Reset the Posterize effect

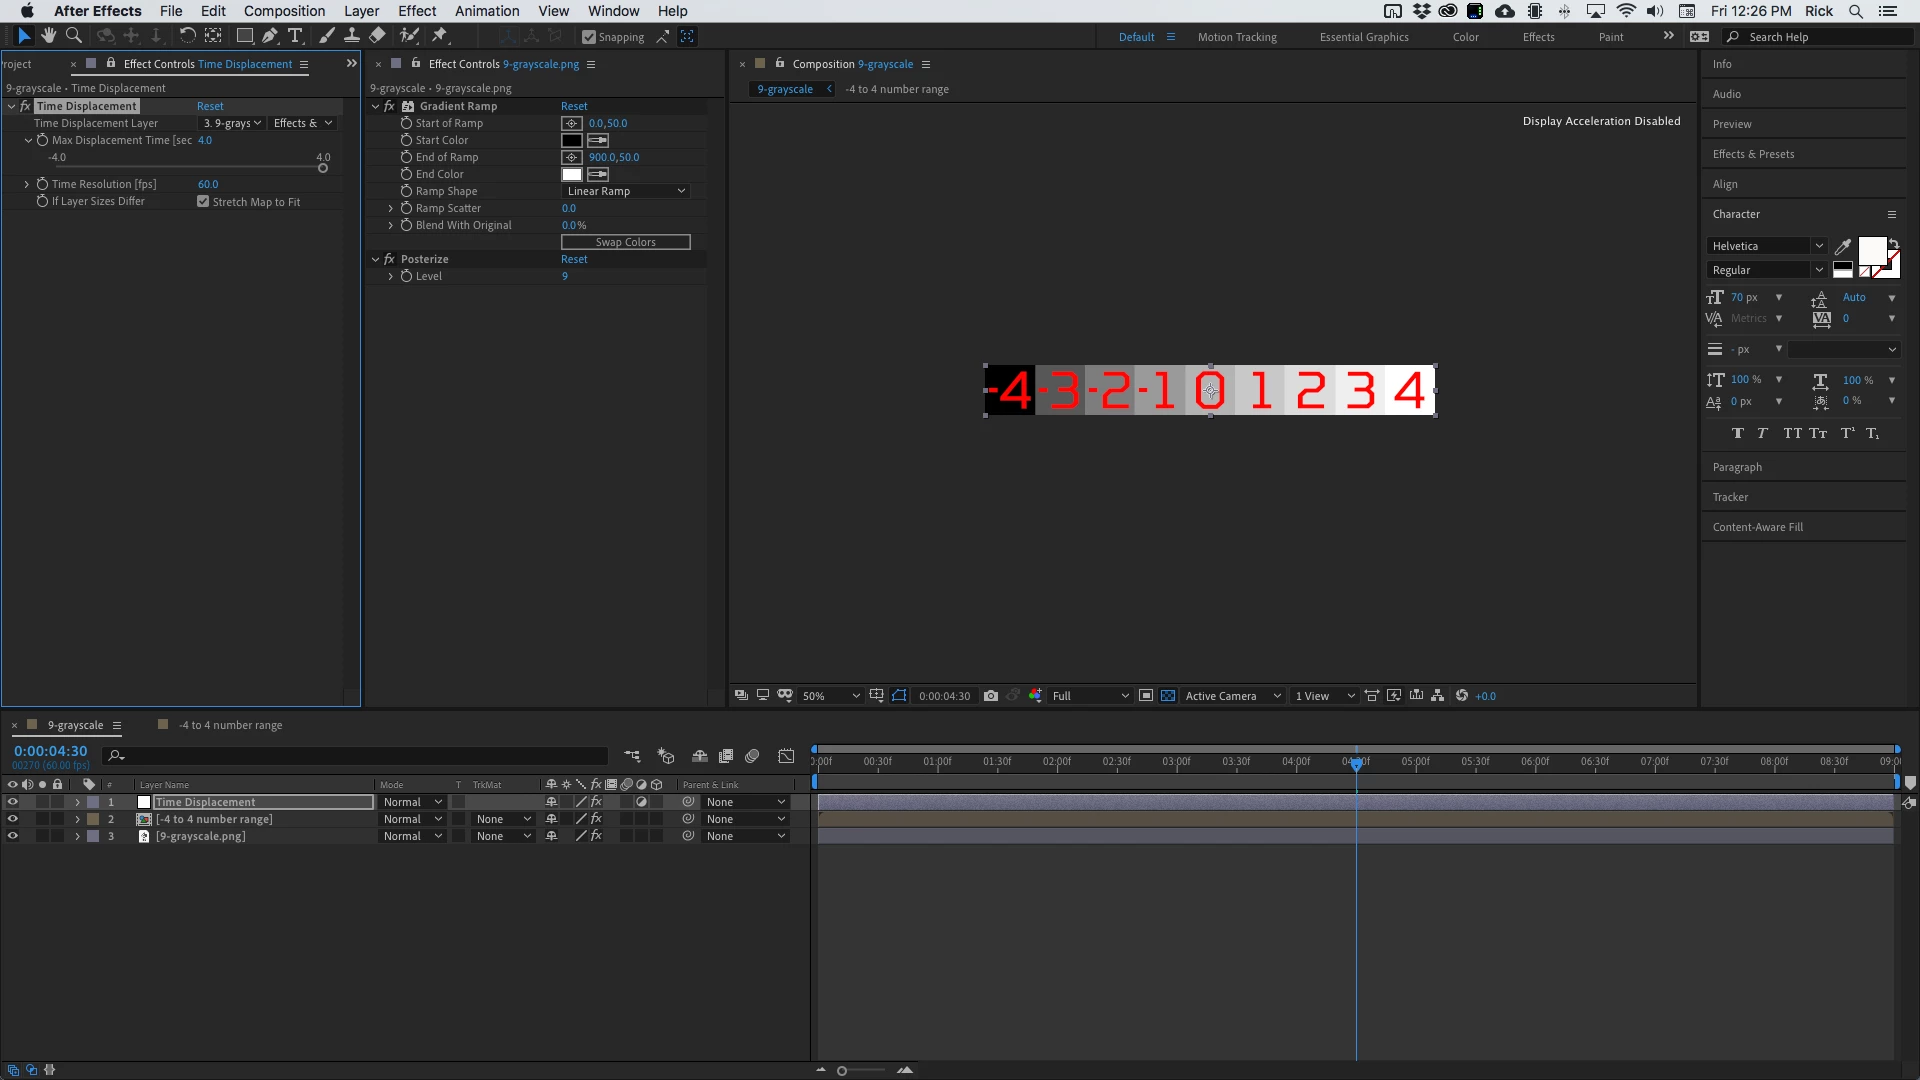574,259
